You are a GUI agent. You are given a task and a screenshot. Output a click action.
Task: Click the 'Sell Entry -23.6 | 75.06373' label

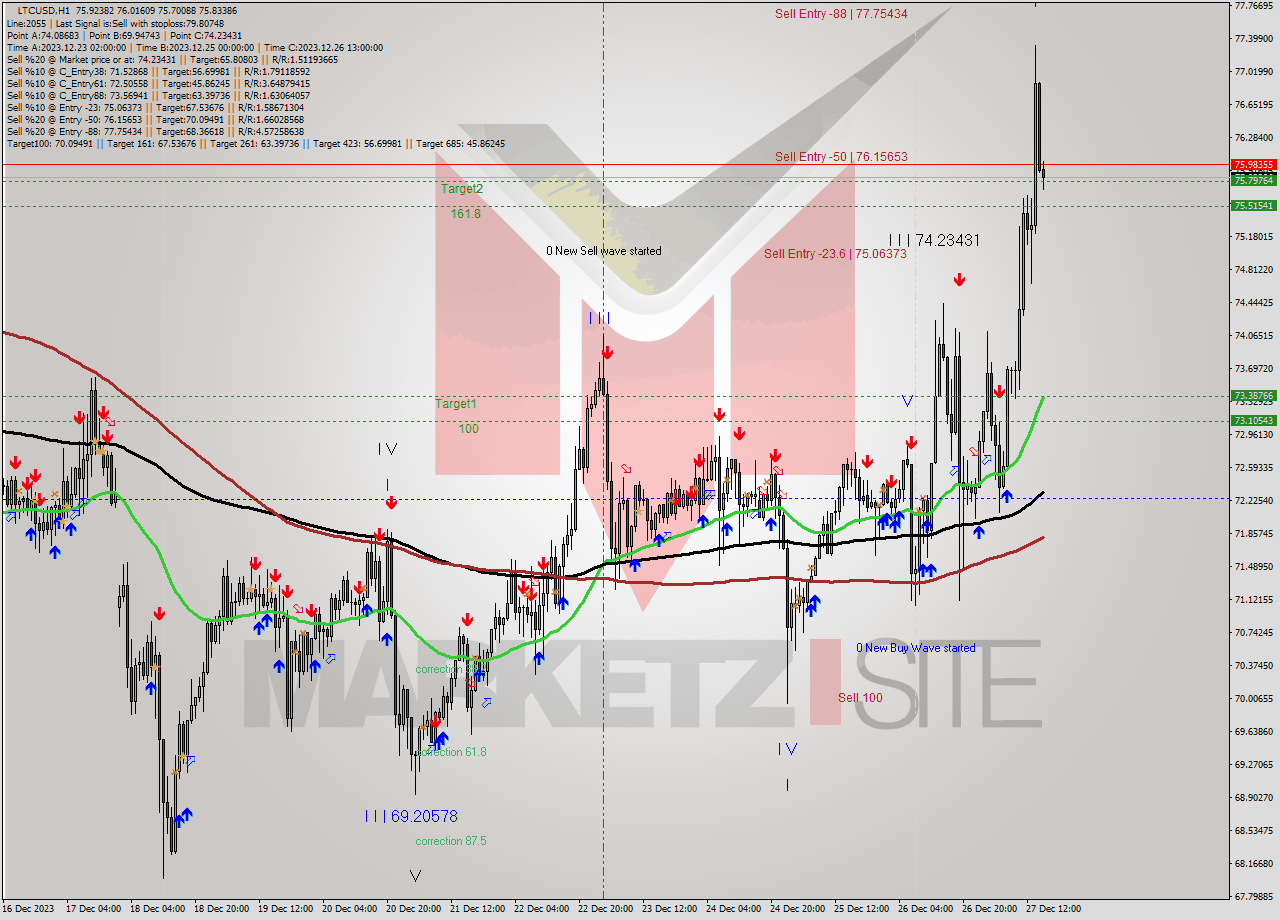(835, 254)
